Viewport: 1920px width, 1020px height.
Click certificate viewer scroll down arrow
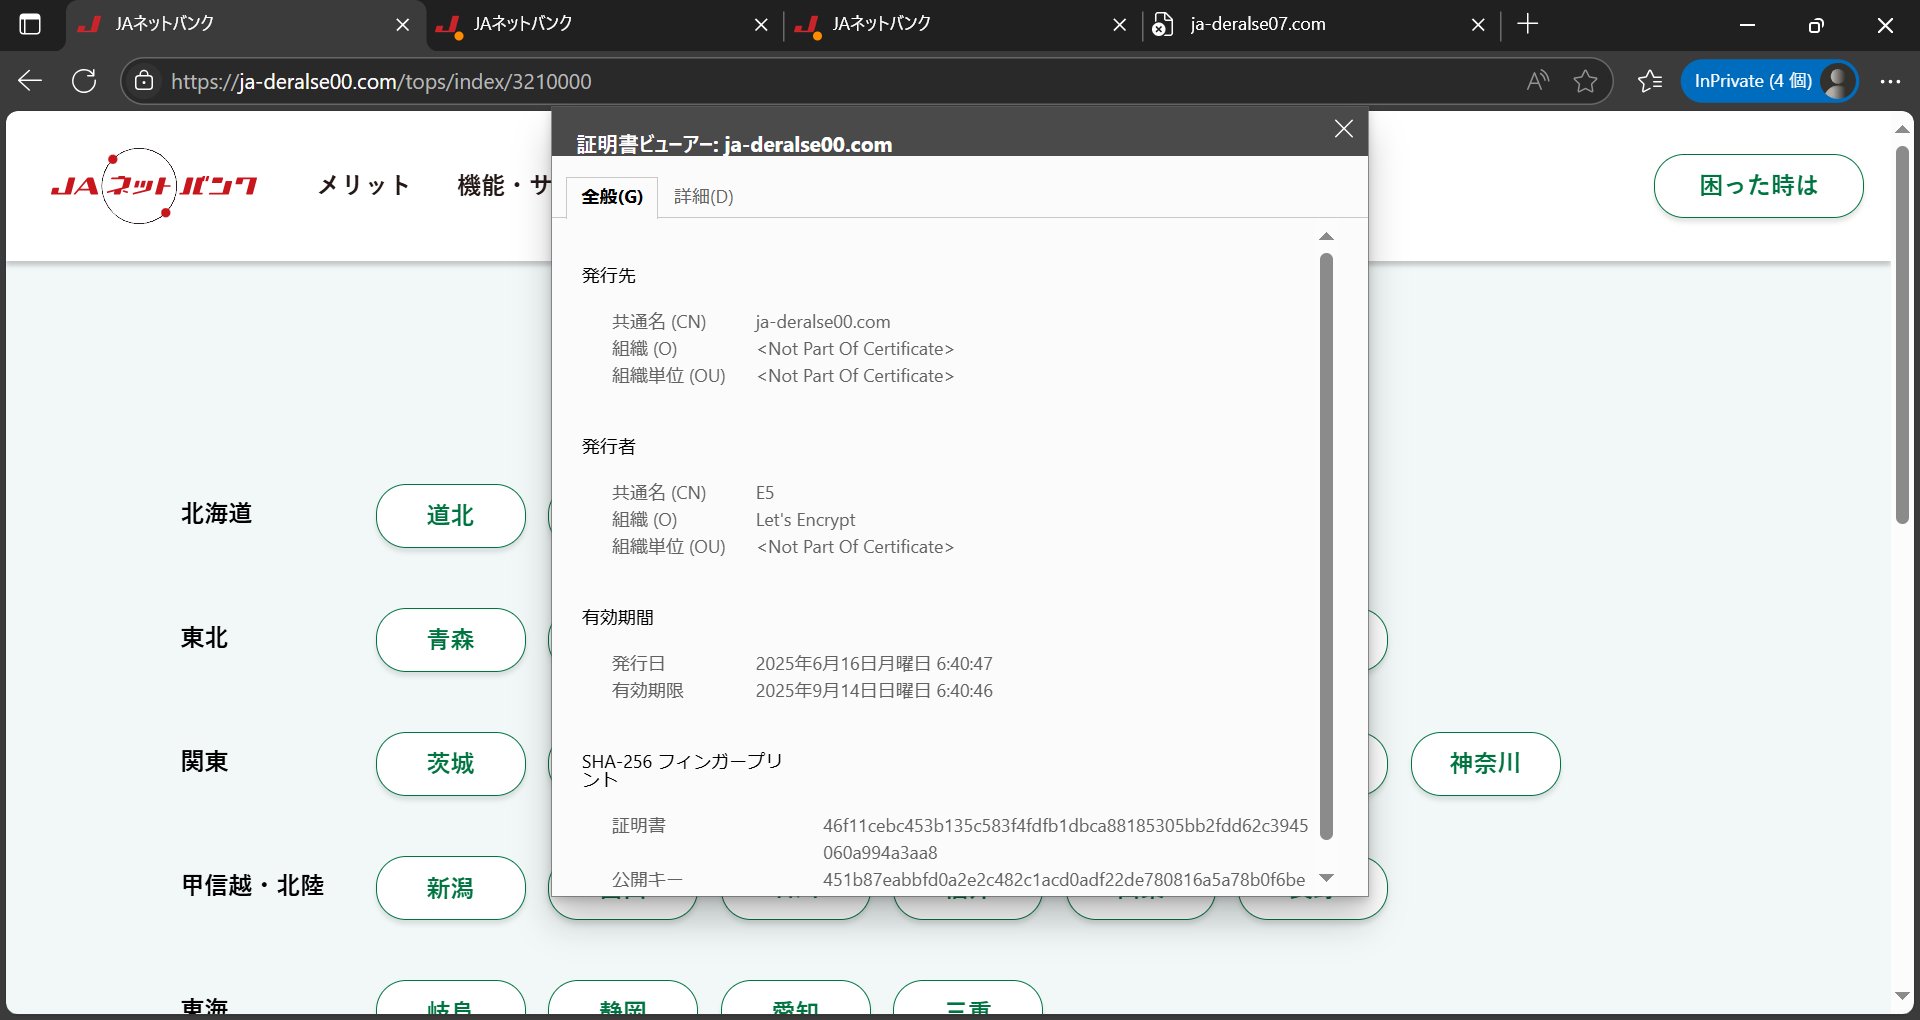[x=1327, y=878]
